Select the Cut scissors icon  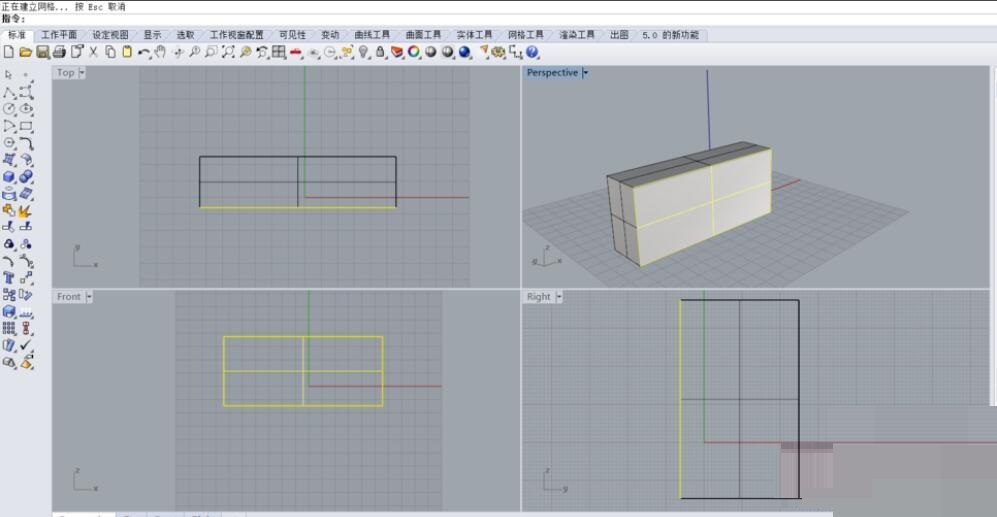click(x=94, y=52)
